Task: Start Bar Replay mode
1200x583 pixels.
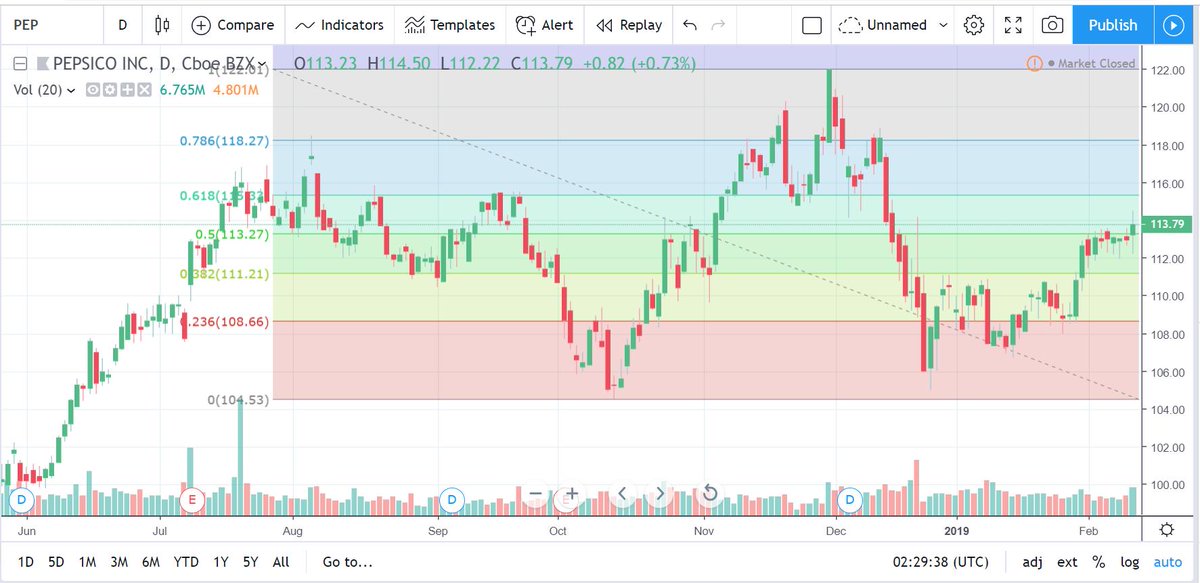Action: [629, 25]
